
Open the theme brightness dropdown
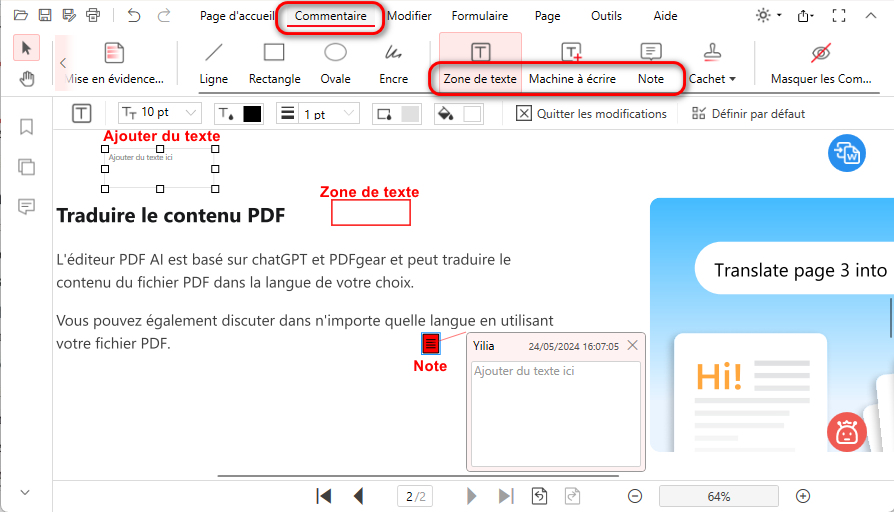coord(769,15)
